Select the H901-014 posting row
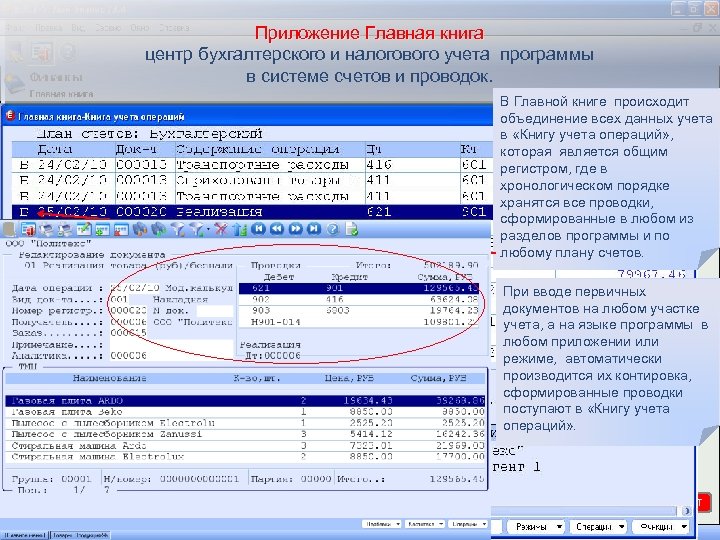Screen dimensions: 720x540 point(359,322)
